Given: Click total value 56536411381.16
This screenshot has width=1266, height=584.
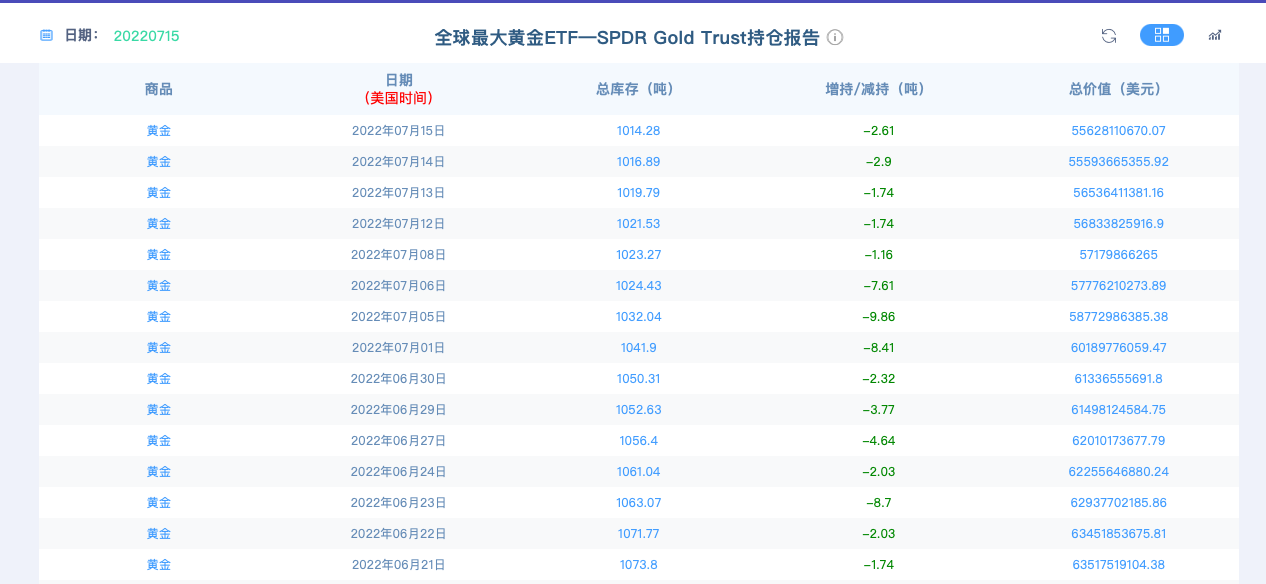Looking at the screenshot, I should (1119, 192).
